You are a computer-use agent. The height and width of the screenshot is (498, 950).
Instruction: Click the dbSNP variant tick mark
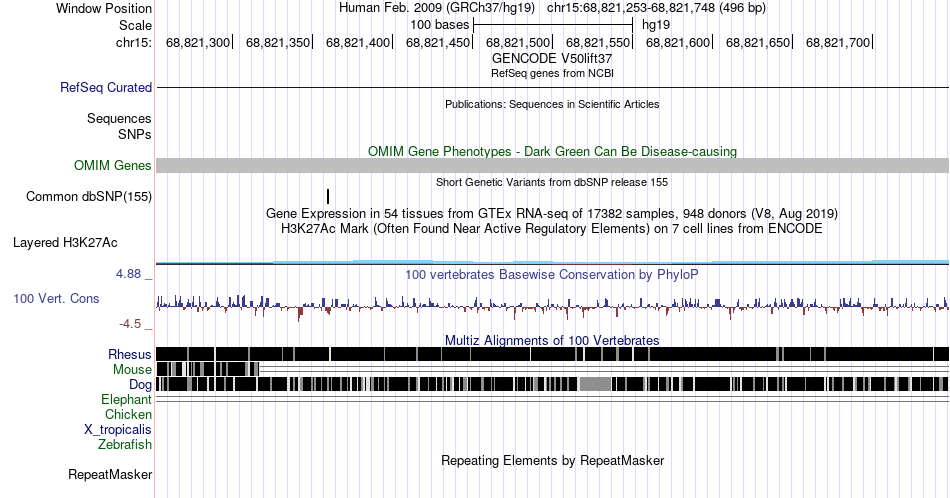pos(328,196)
